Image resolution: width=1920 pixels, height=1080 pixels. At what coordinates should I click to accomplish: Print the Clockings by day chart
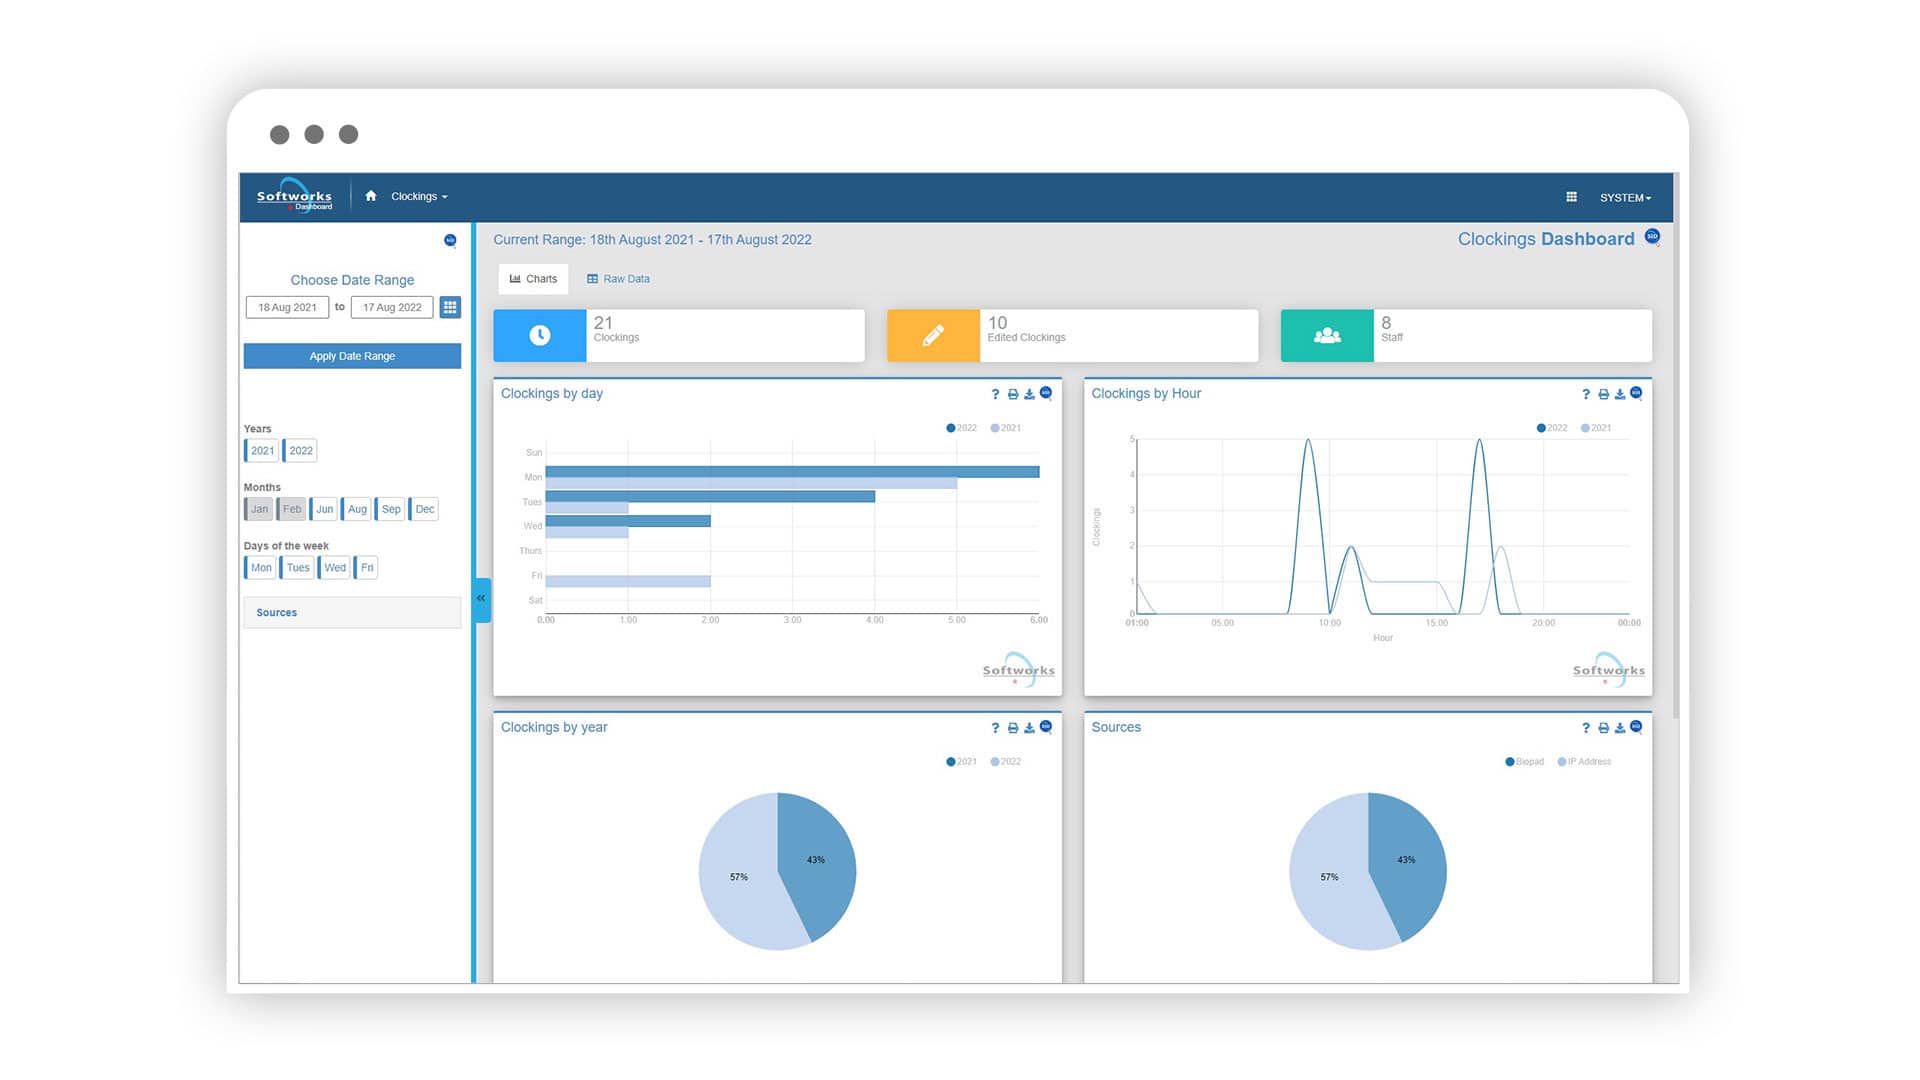(1013, 394)
